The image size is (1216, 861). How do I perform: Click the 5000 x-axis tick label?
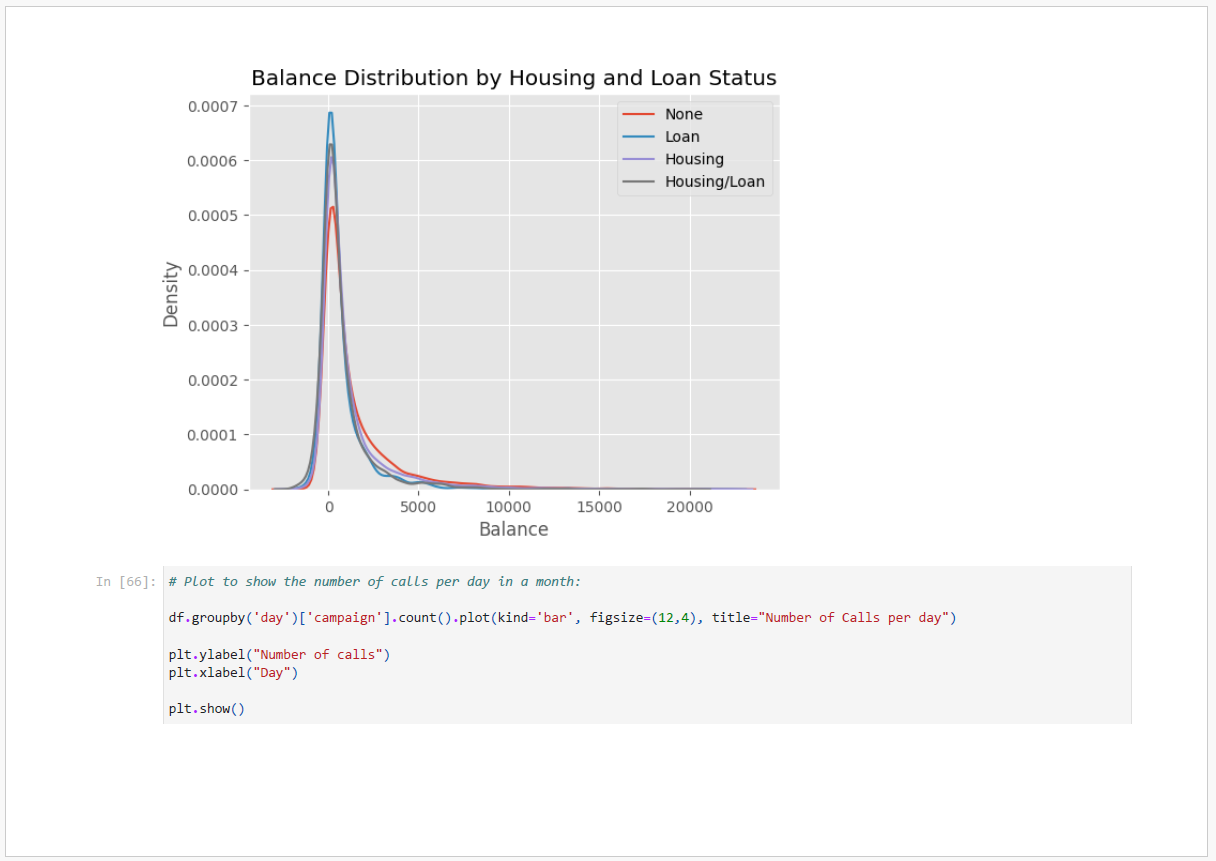point(418,508)
